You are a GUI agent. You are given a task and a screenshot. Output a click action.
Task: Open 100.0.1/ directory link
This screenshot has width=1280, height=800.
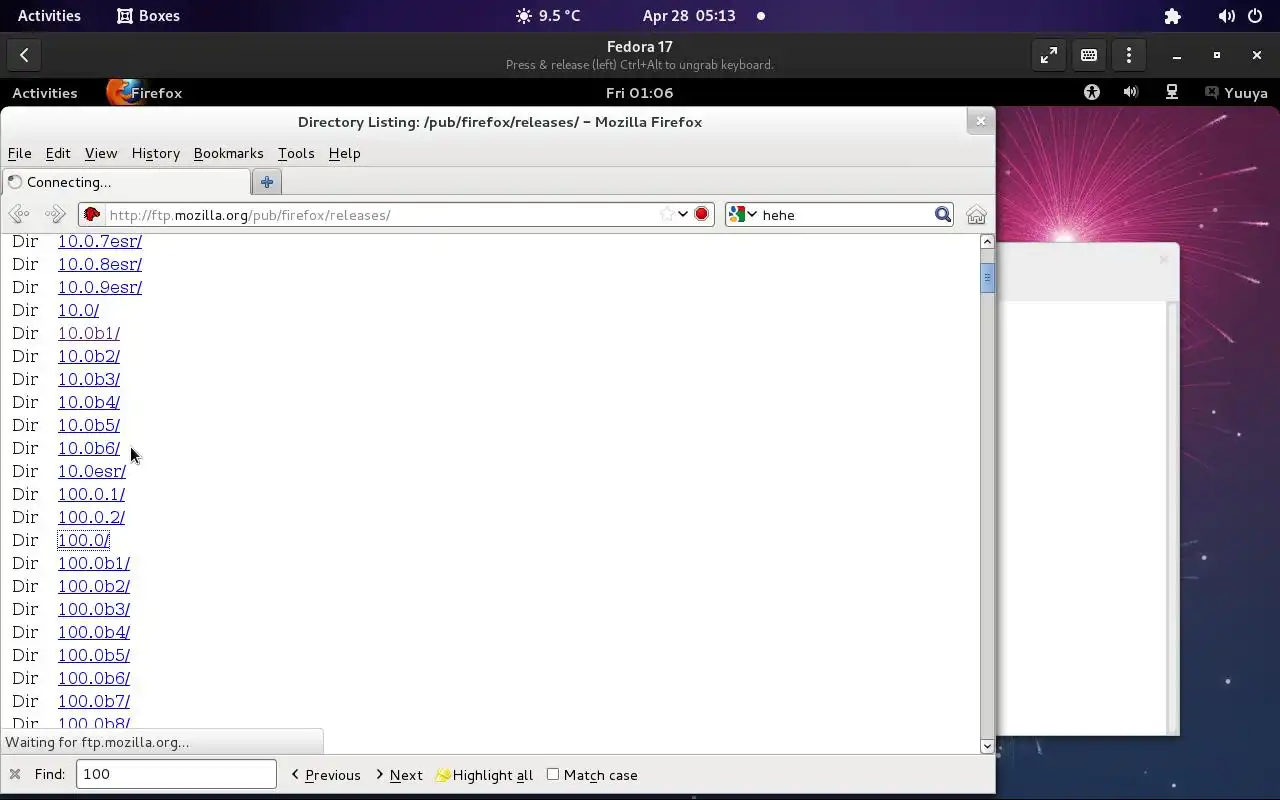coord(91,494)
